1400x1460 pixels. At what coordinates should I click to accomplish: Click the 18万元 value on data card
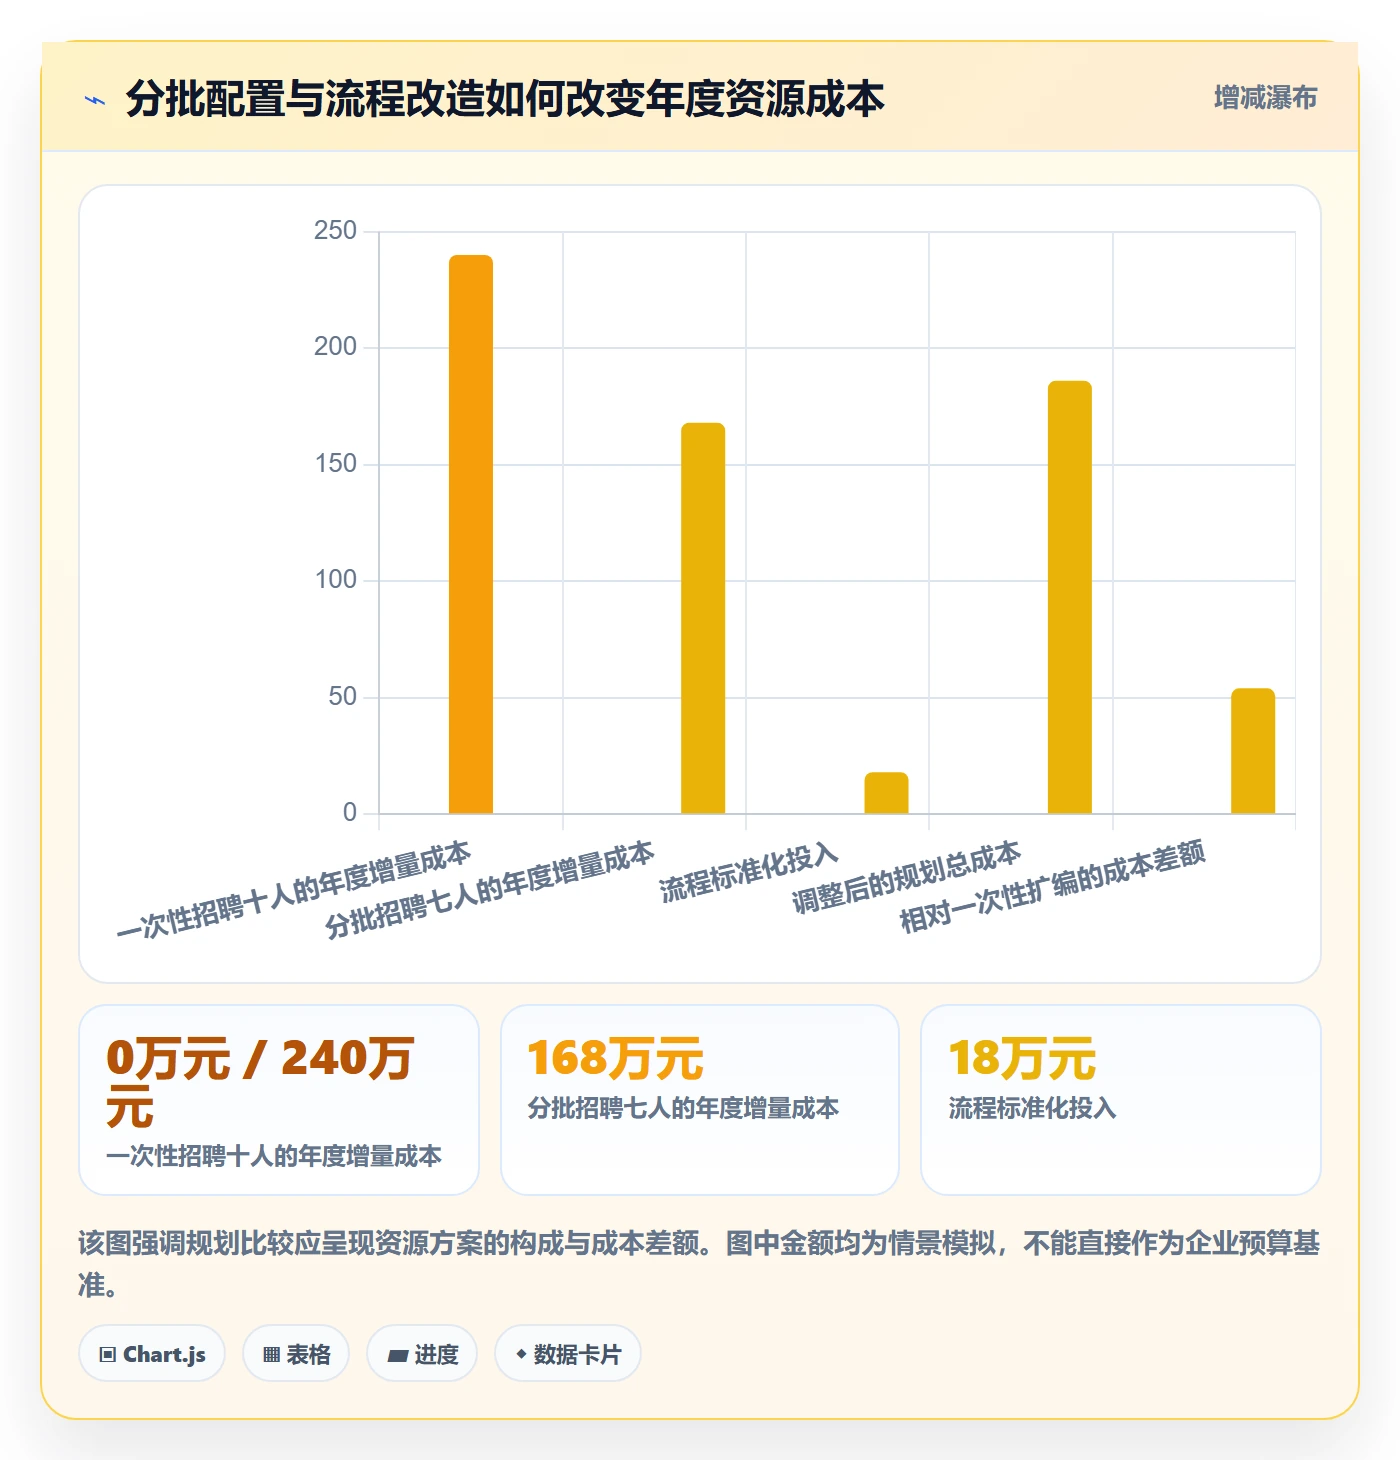coord(1022,1058)
